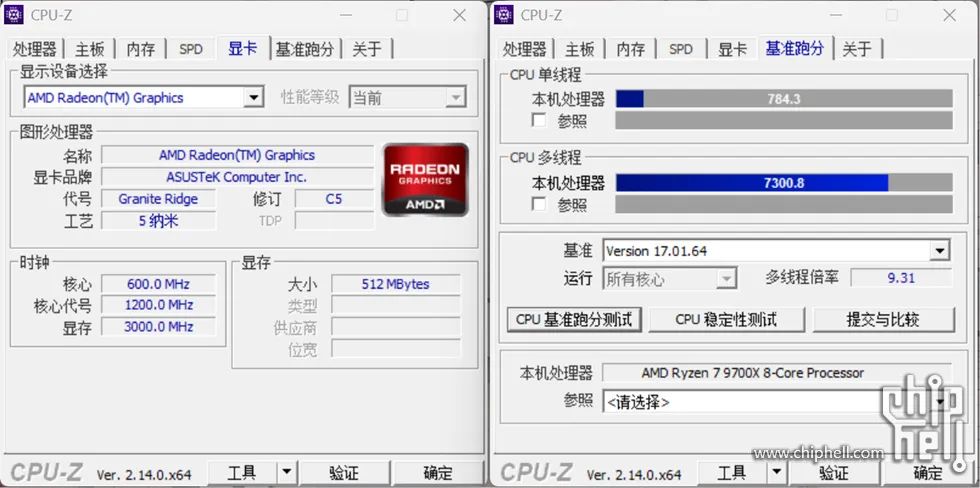Click the 修订 value C5
The height and width of the screenshot is (488, 980).
[334, 199]
